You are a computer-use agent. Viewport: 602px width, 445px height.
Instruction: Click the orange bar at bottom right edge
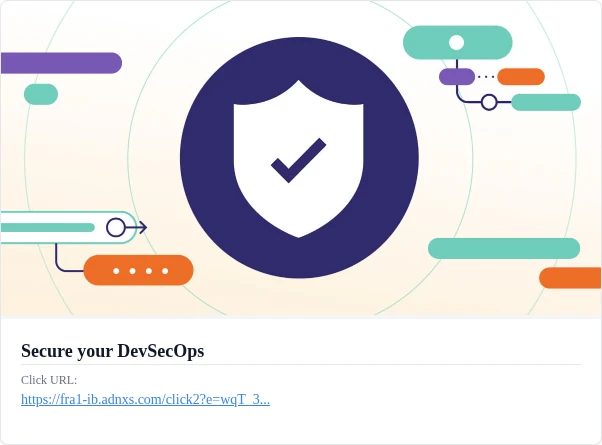pos(570,278)
